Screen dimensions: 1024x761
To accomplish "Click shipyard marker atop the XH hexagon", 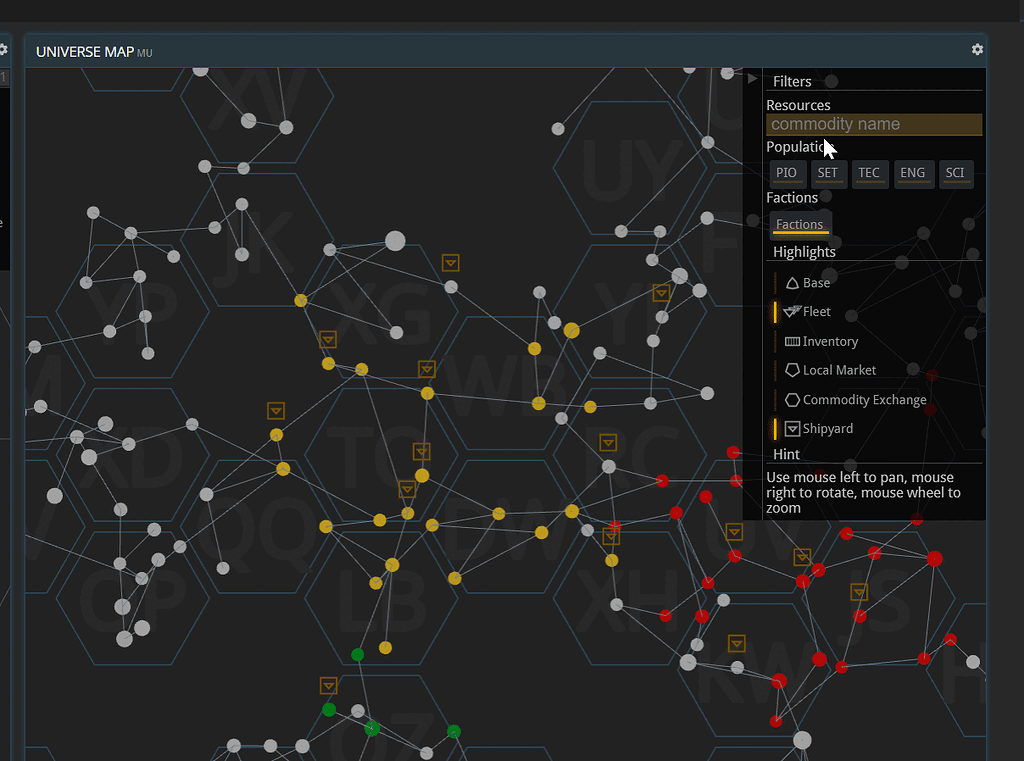I will 611,536.
